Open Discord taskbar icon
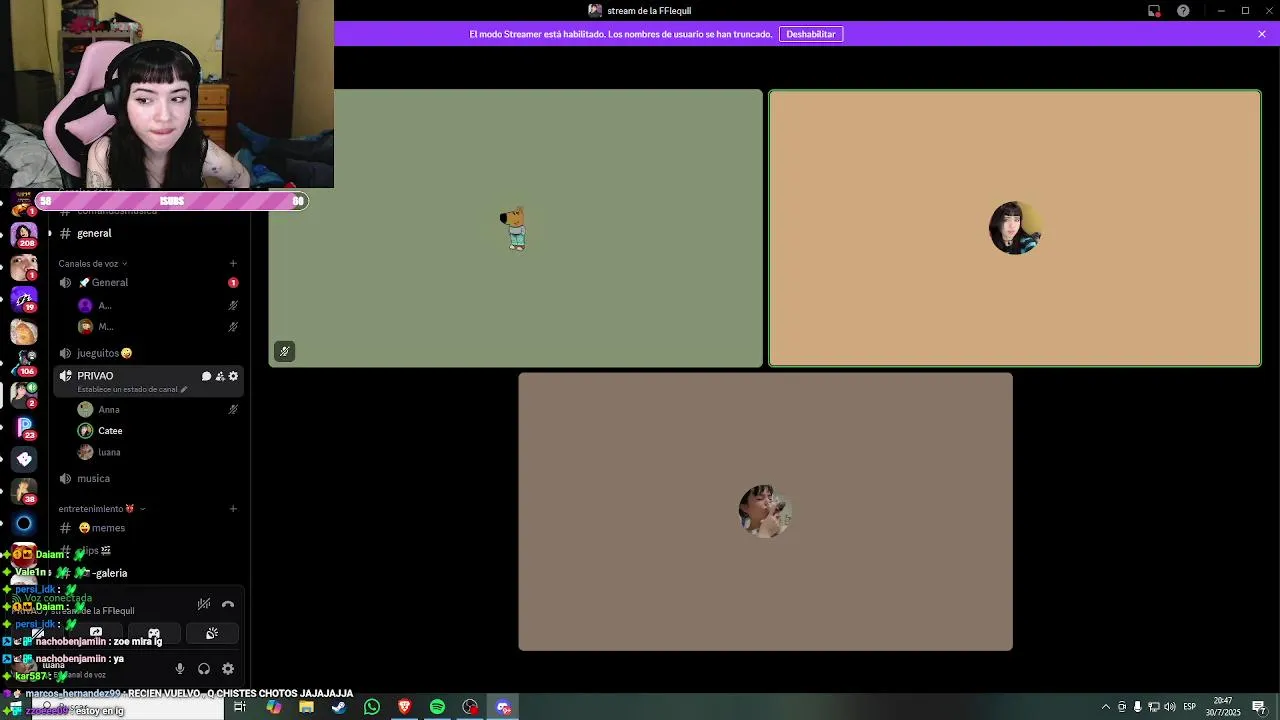 [x=504, y=707]
